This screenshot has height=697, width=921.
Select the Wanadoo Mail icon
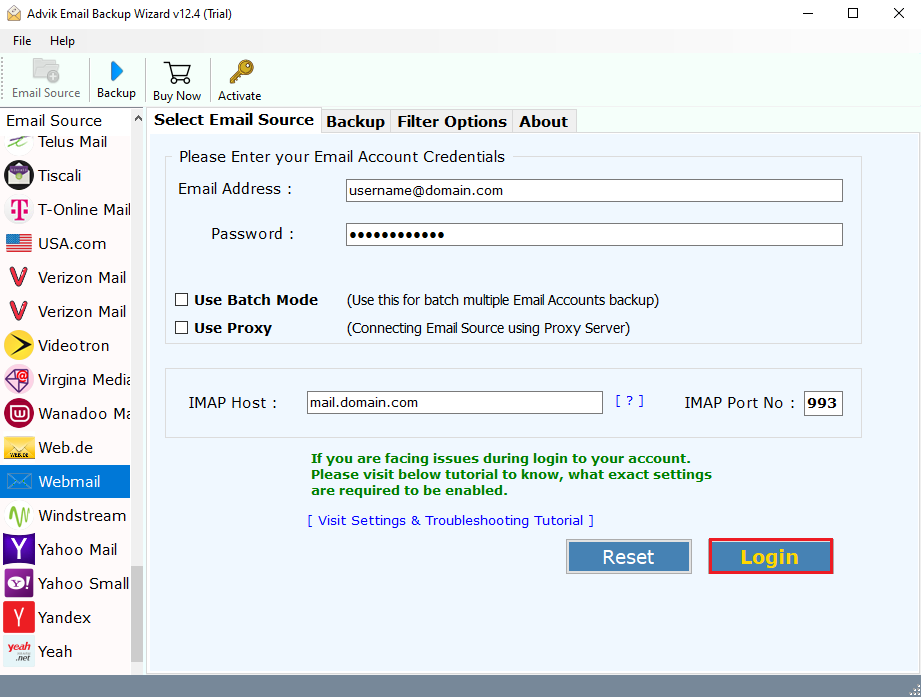(19, 413)
